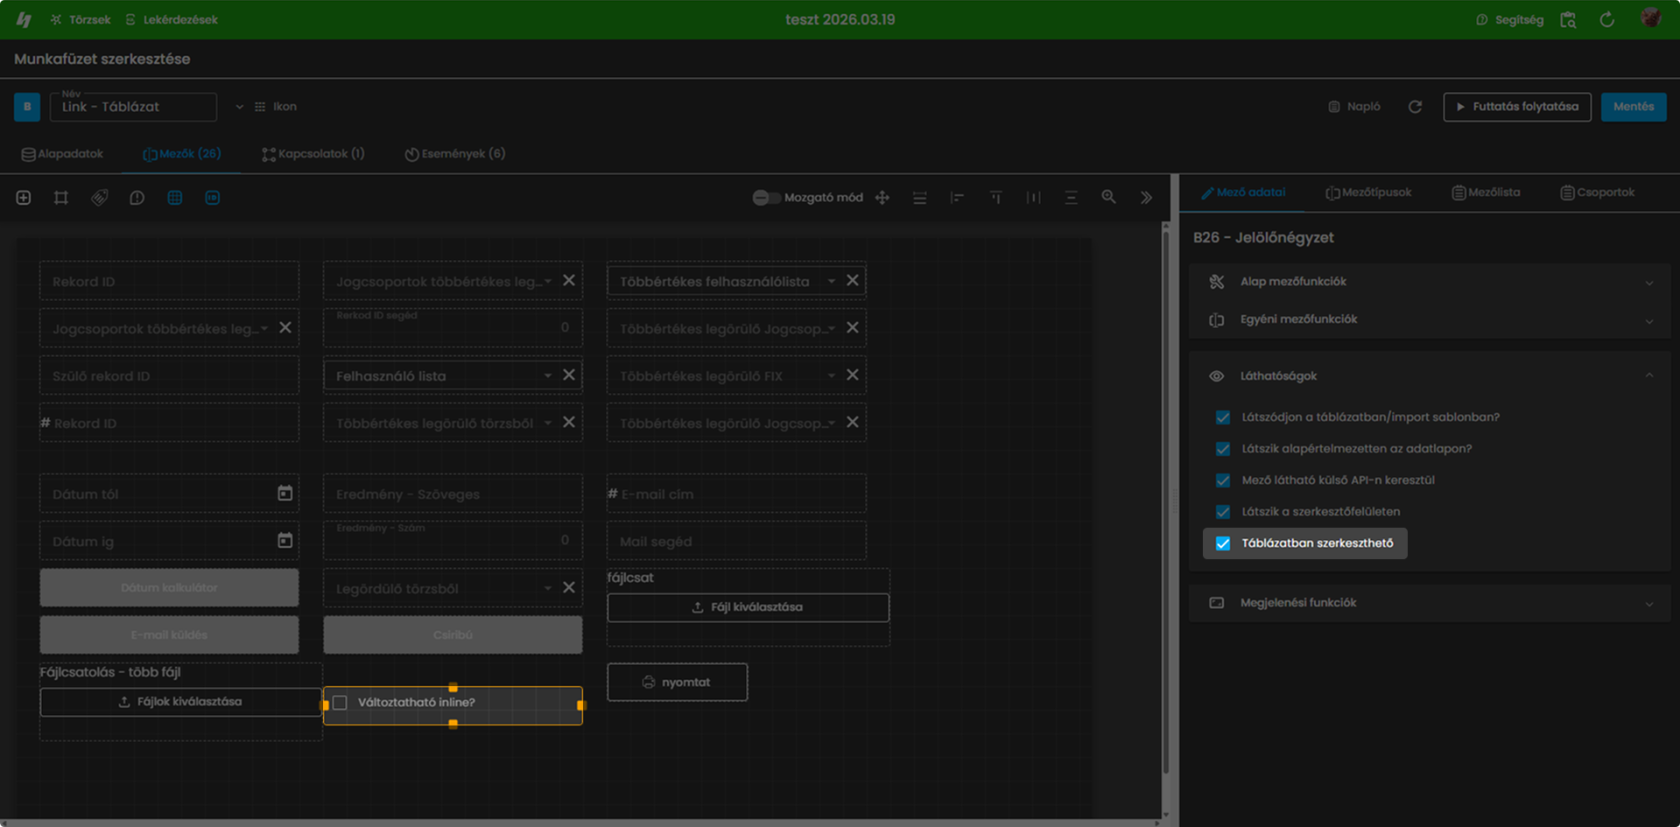Switch to the Mezőtípusok tab

[1368, 192]
